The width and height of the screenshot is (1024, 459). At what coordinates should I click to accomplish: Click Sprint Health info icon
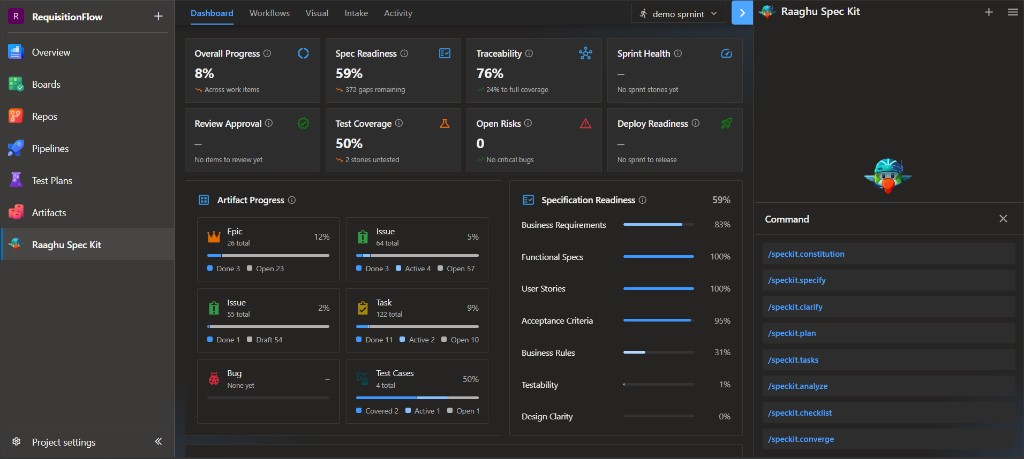(678, 54)
